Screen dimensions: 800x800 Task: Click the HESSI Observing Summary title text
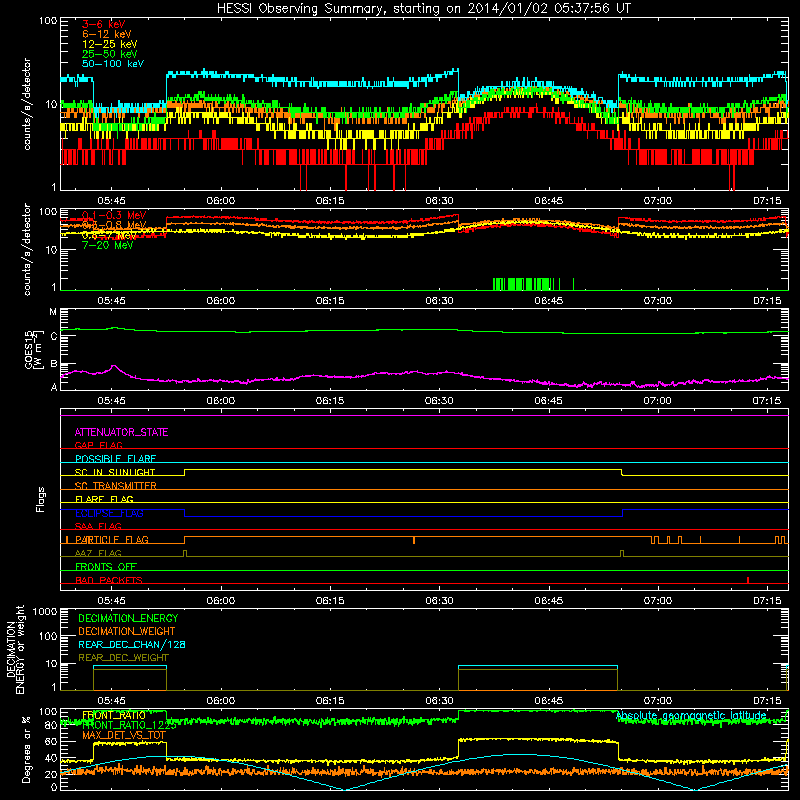pyautogui.click(x=423, y=8)
